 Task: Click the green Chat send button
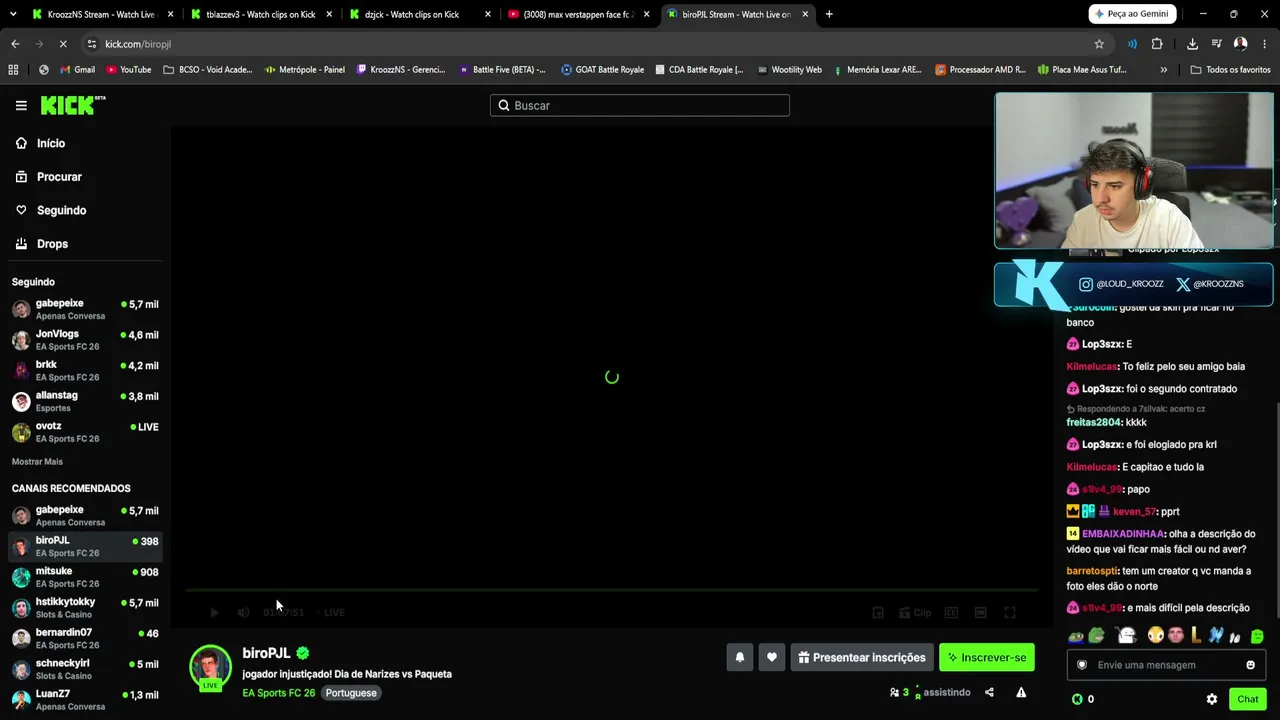pyautogui.click(x=1247, y=699)
